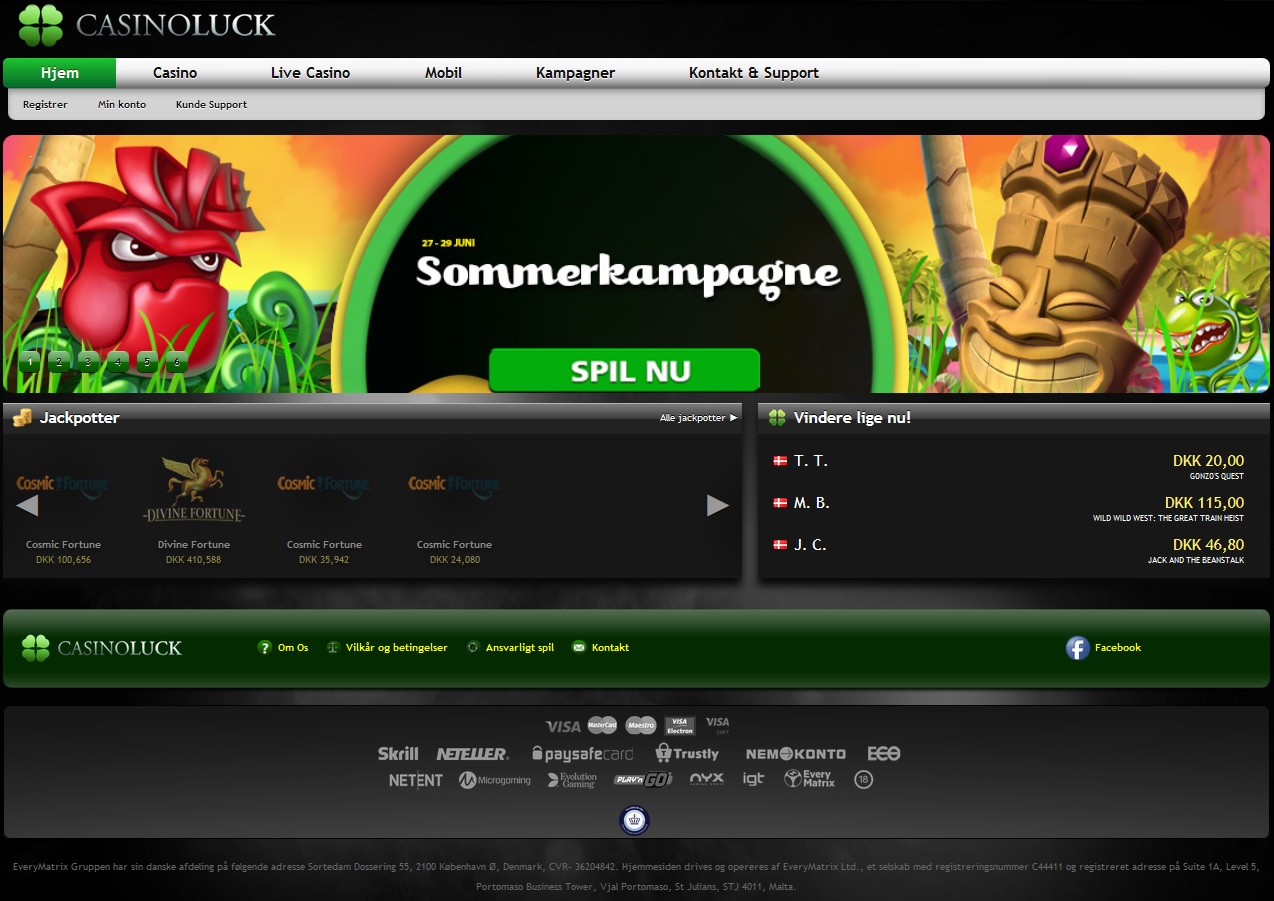Open the Ansvarligt spil link
Image resolution: width=1274 pixels, height=901 pixels.
(x=510, y=648)
